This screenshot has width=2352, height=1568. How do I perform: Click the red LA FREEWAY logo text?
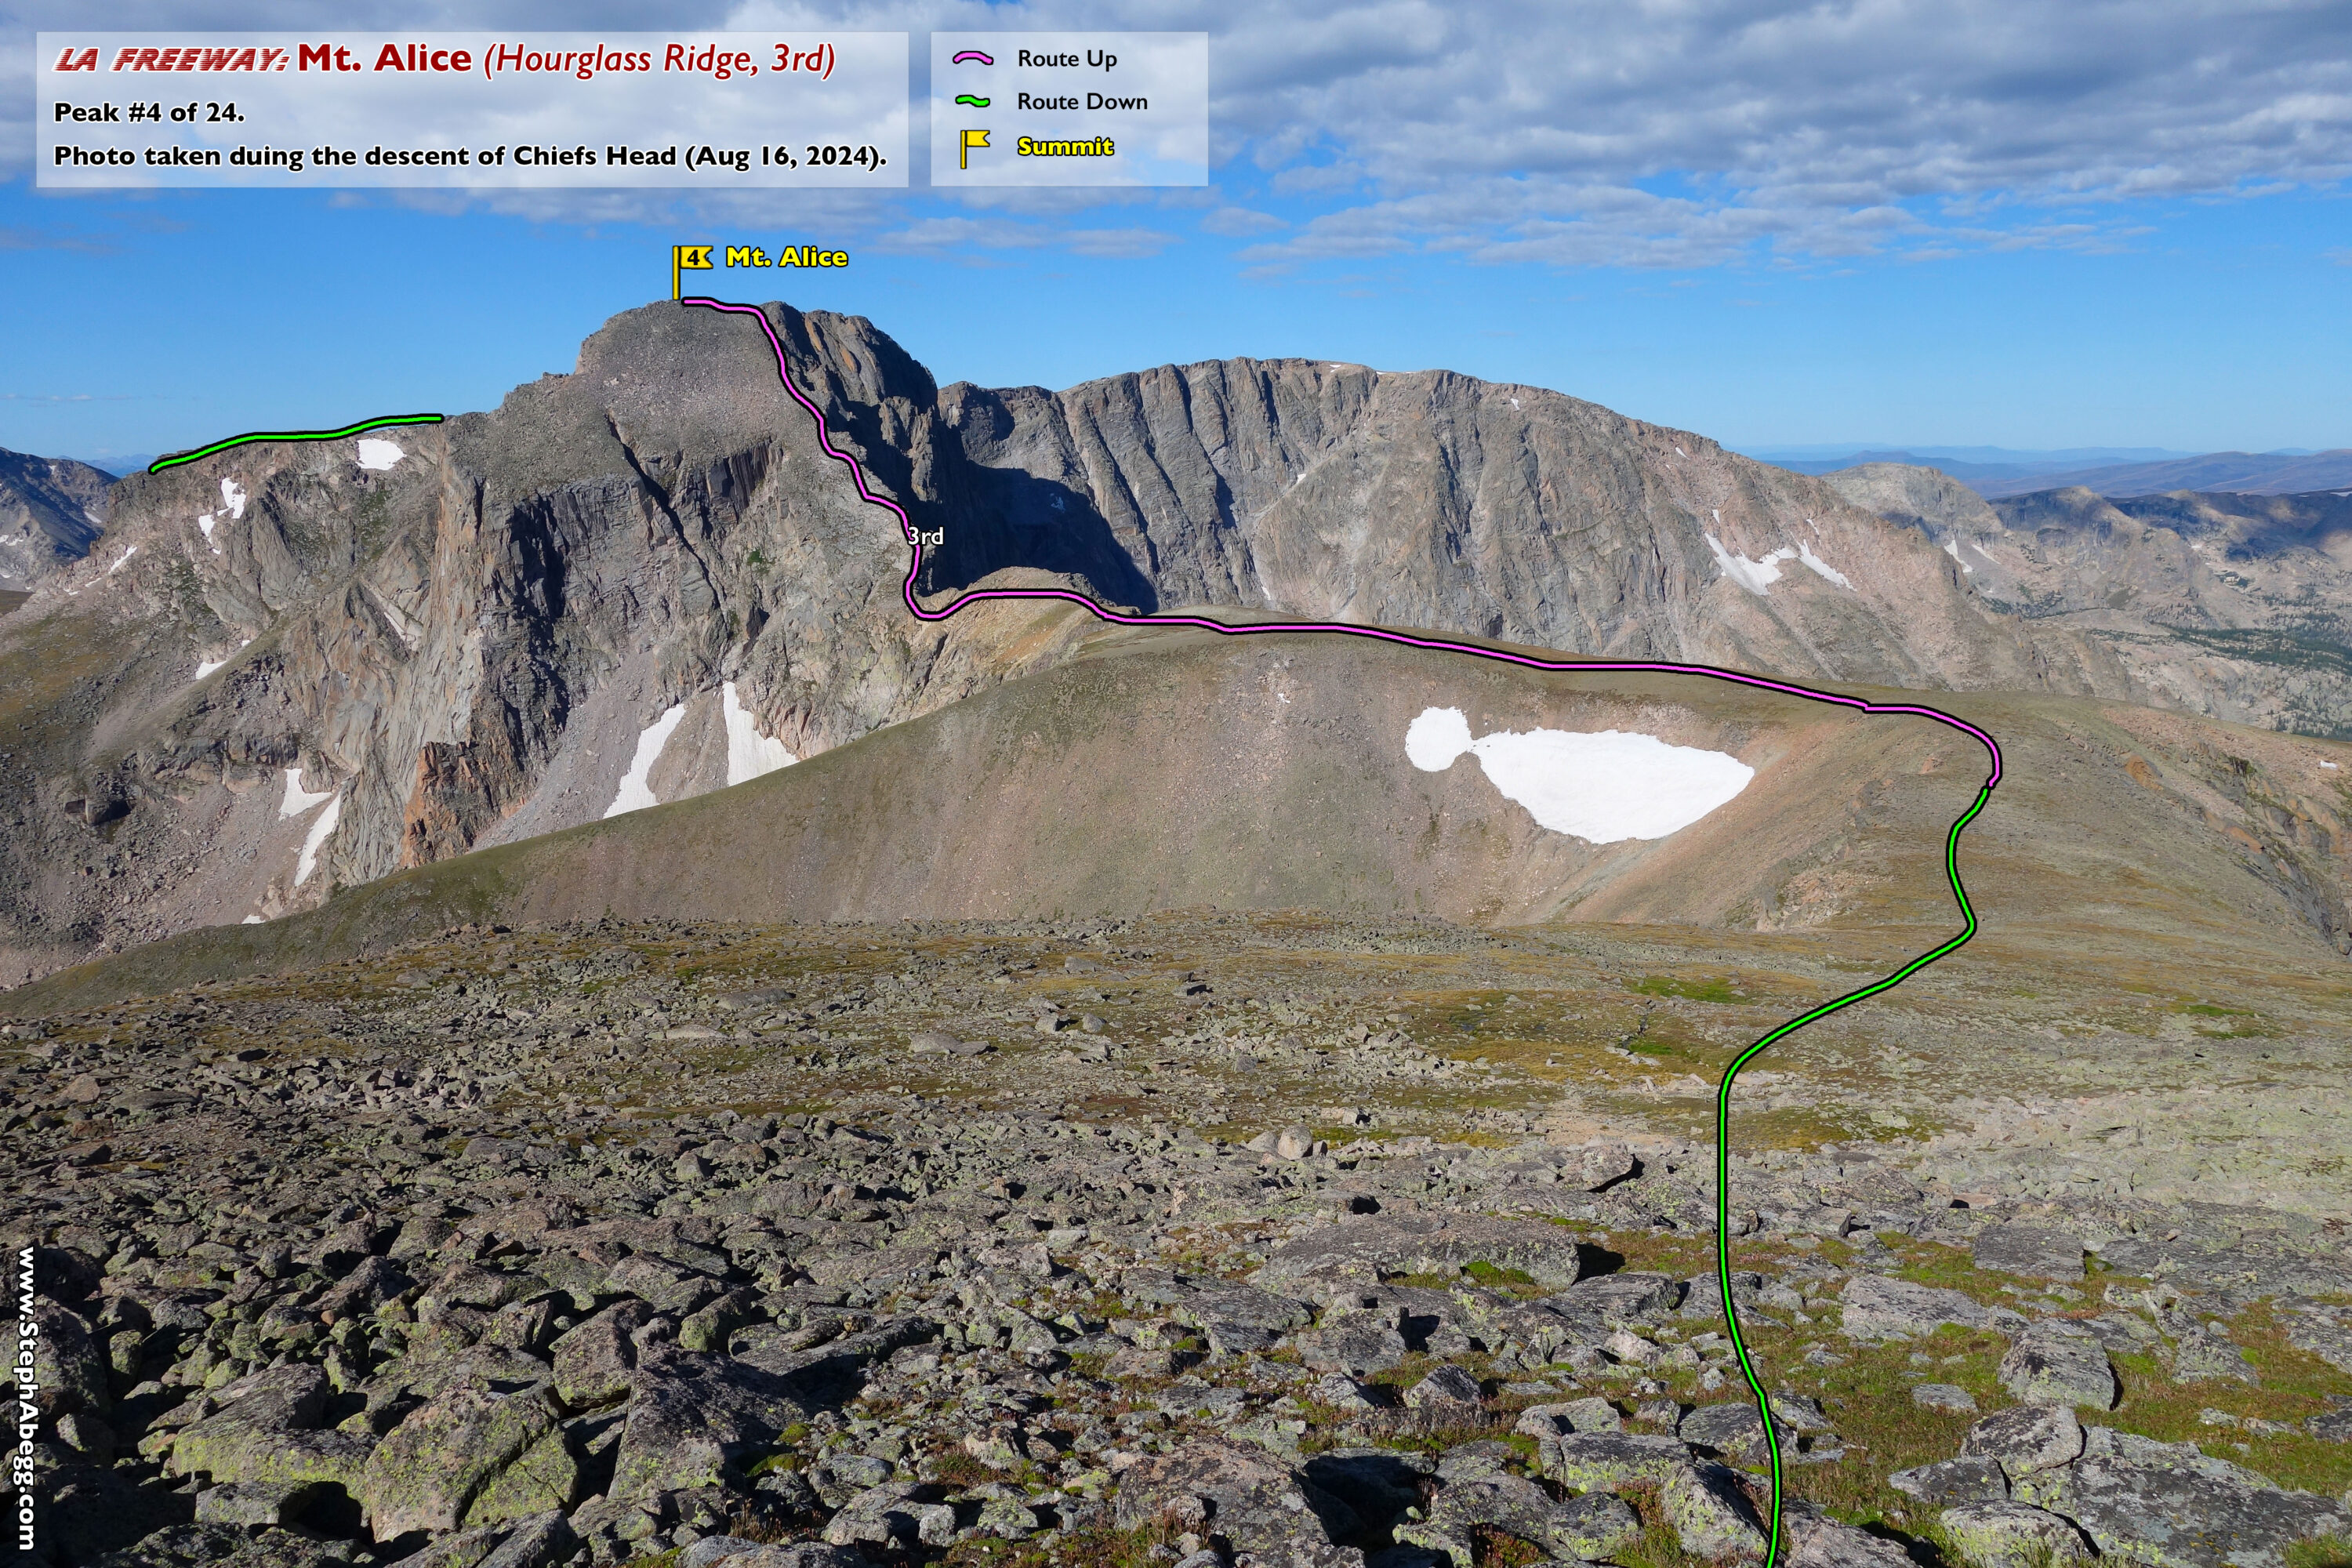tap(171, 61)
